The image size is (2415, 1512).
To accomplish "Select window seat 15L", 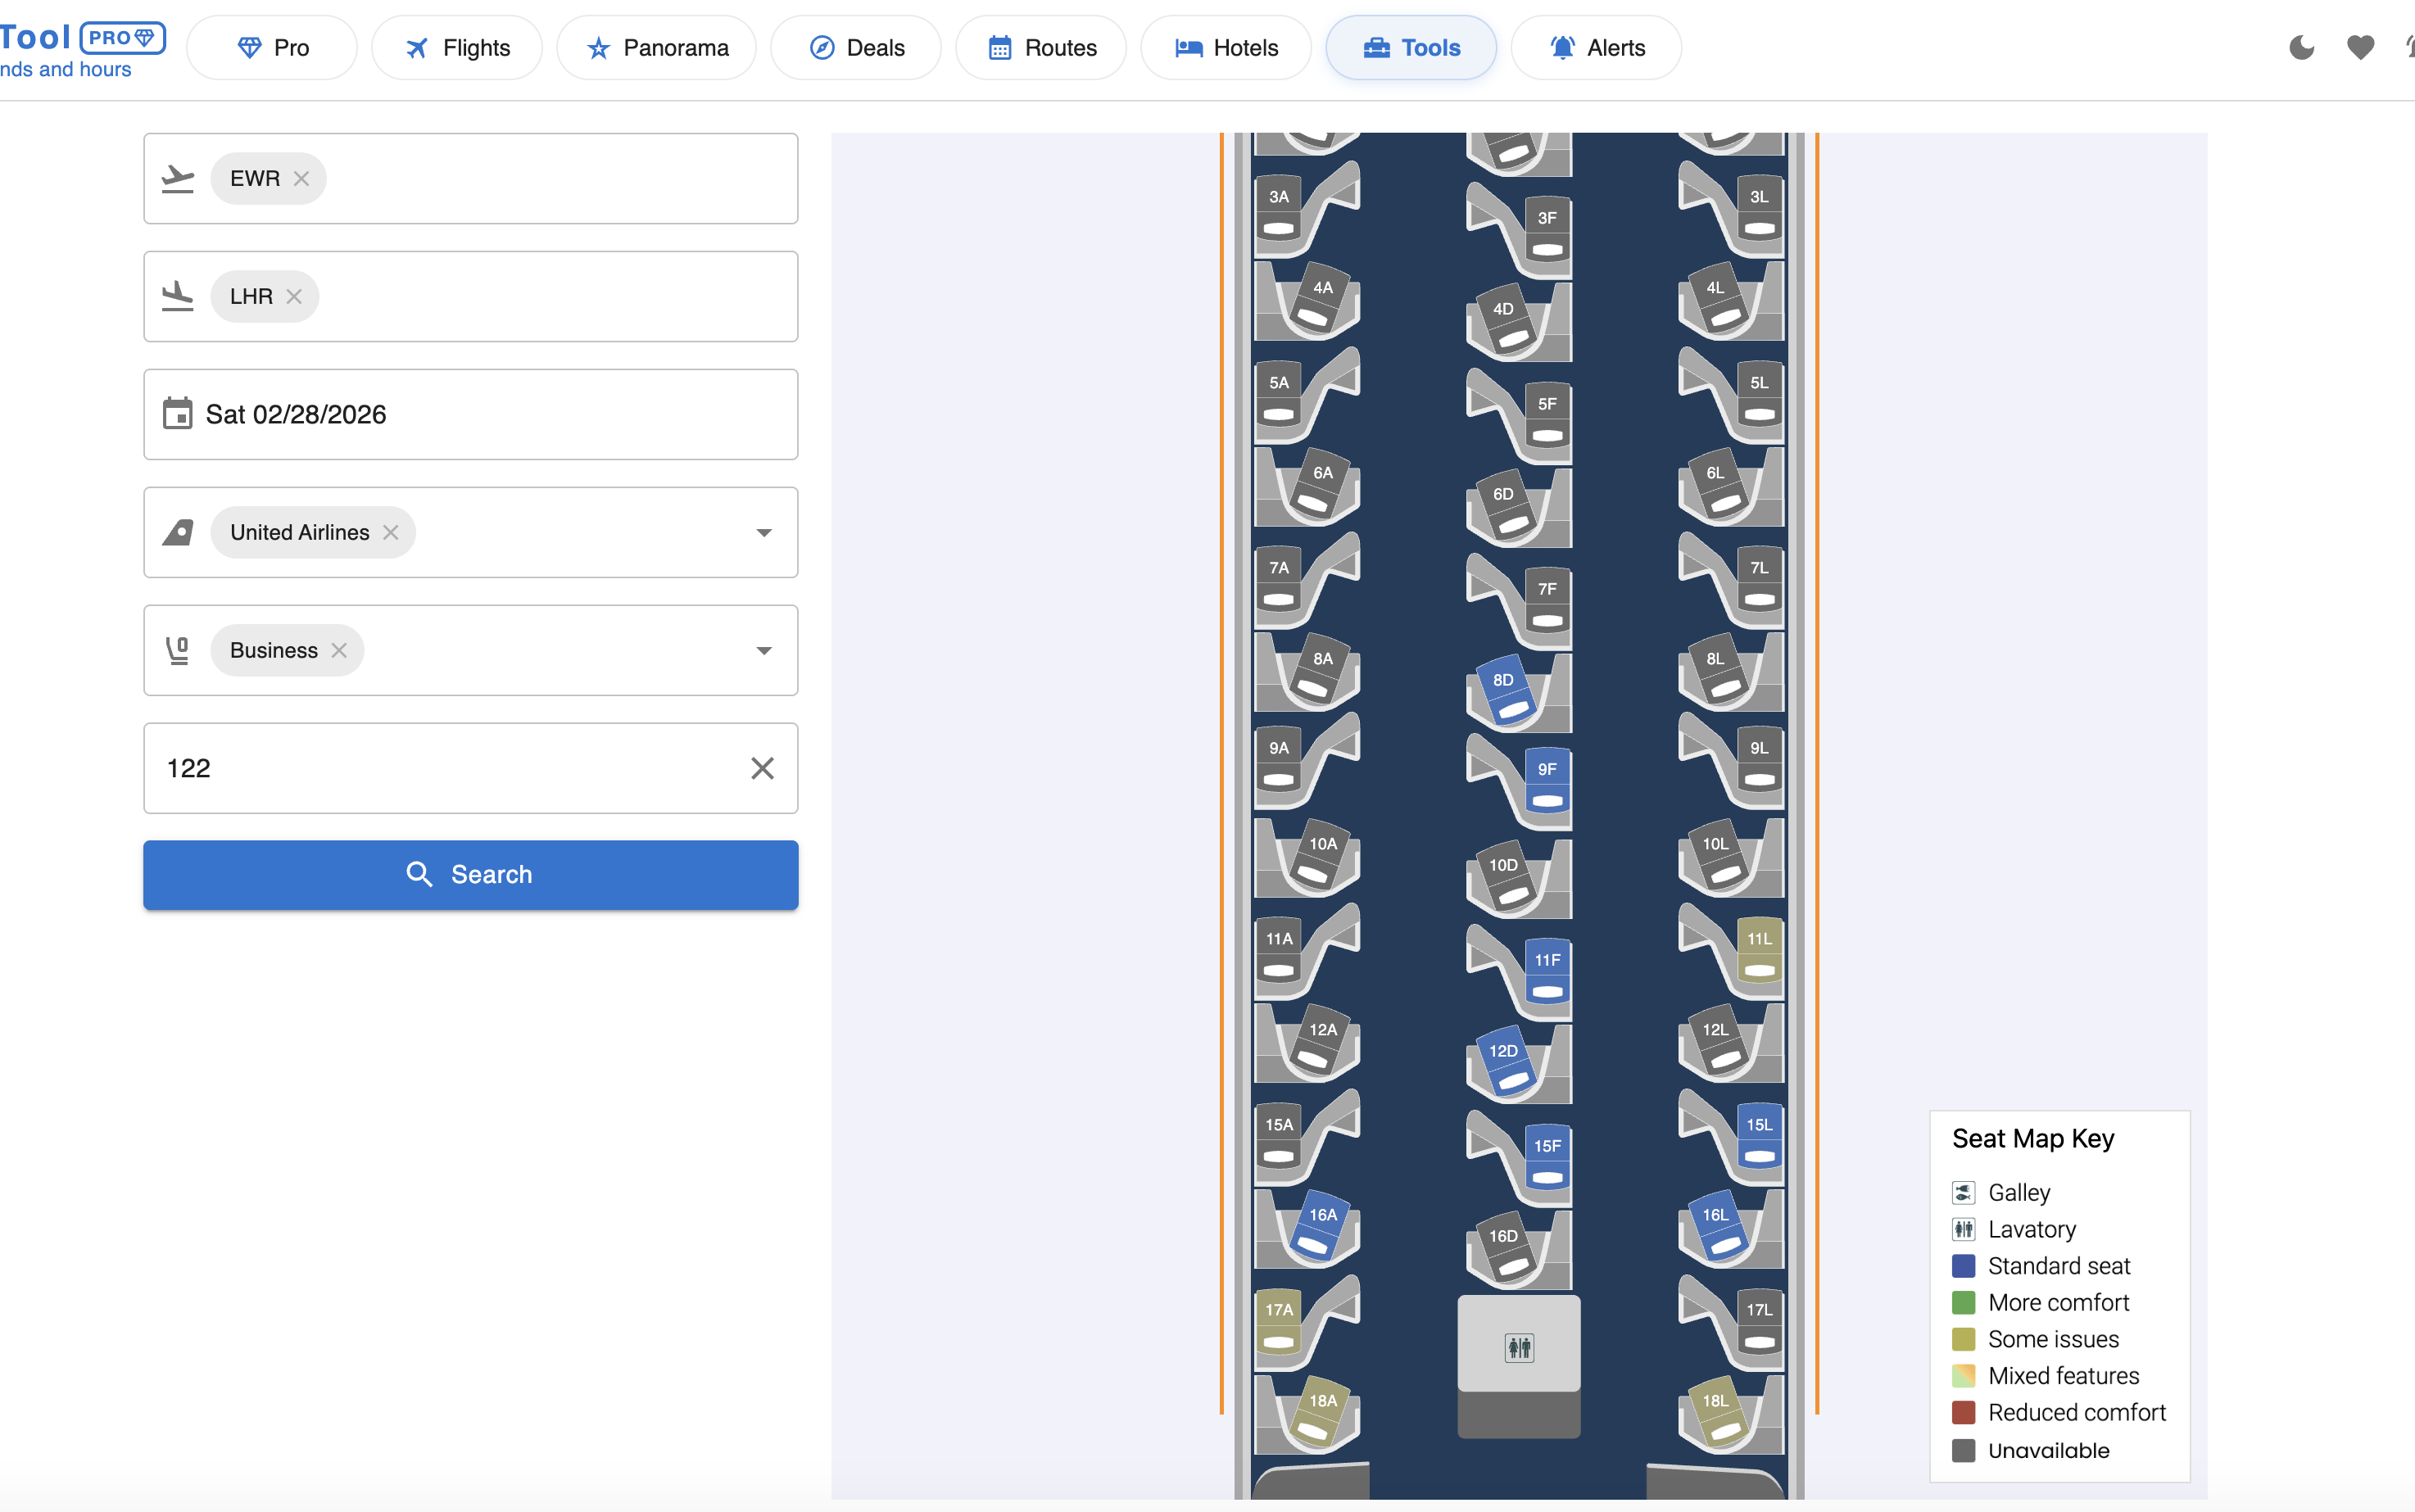I will tap(1759, 1137).
